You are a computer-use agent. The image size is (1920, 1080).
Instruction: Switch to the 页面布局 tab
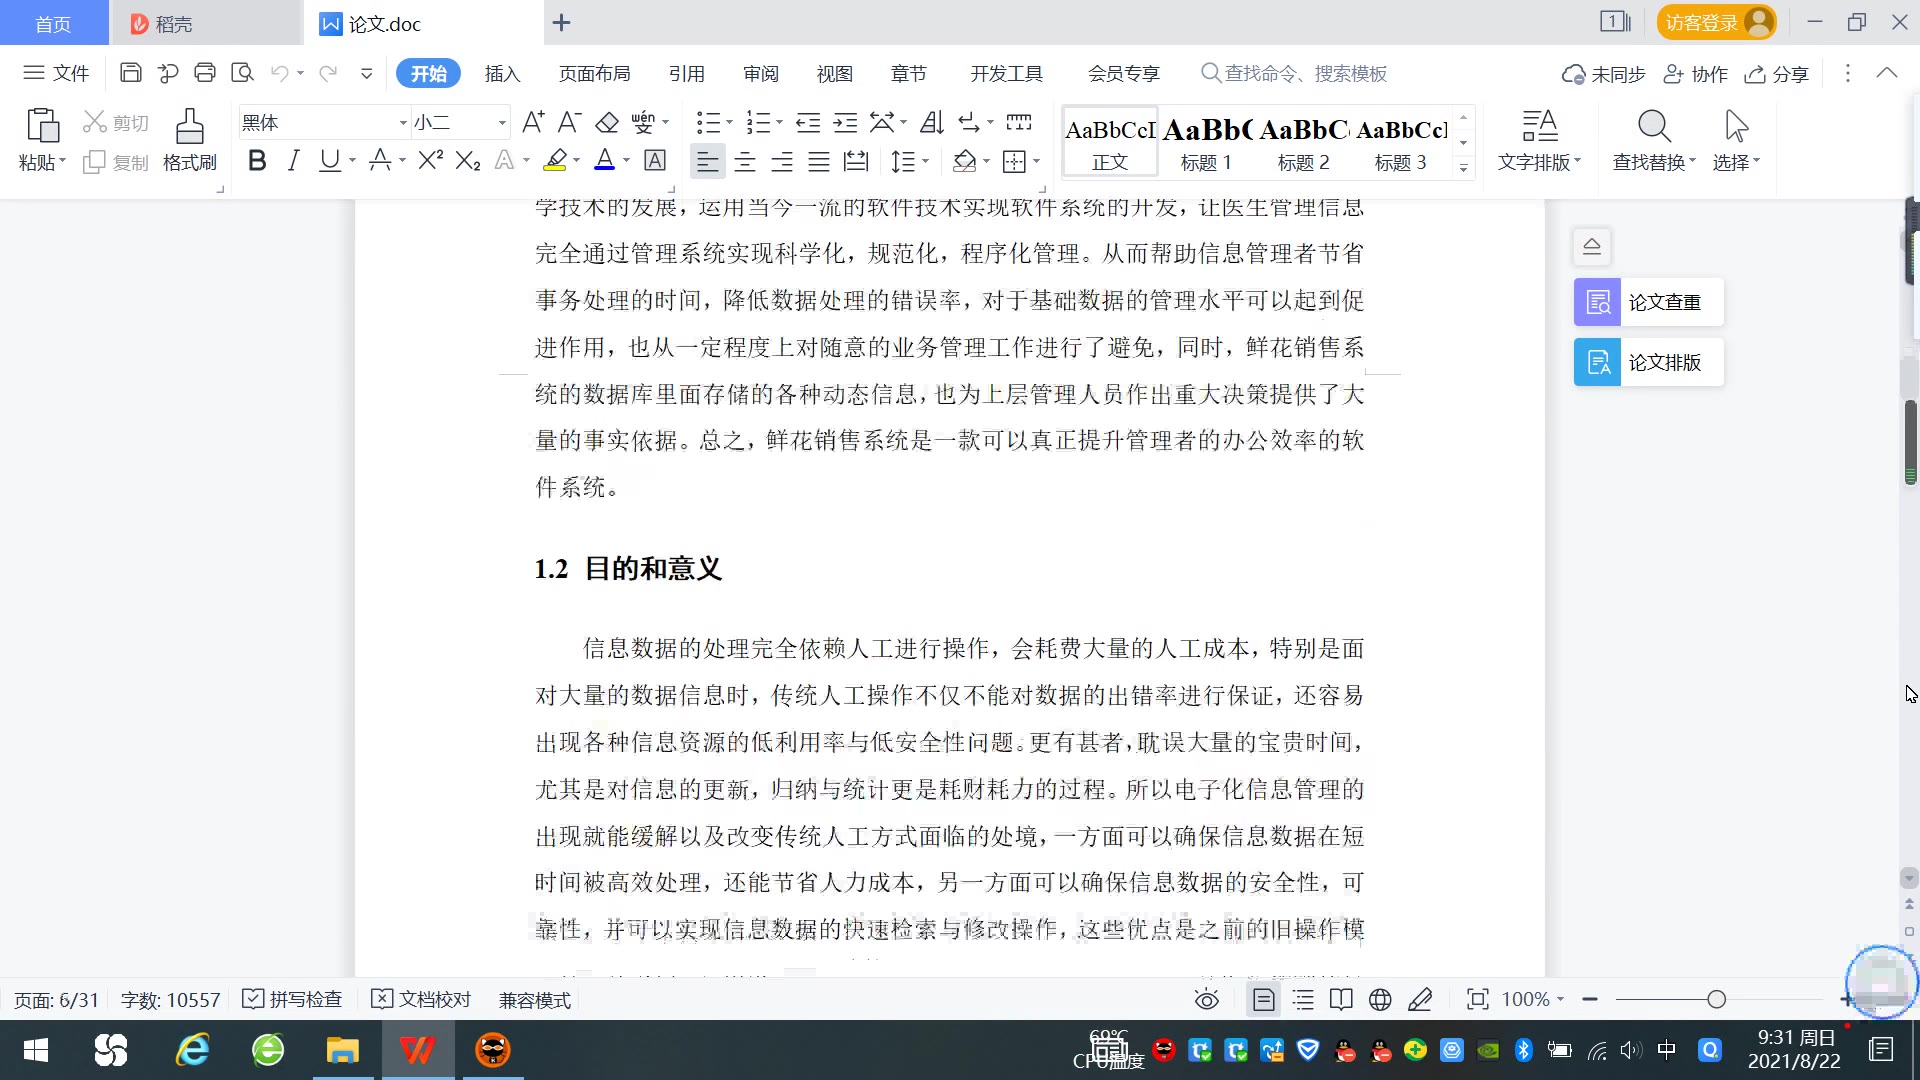(594, 73)
